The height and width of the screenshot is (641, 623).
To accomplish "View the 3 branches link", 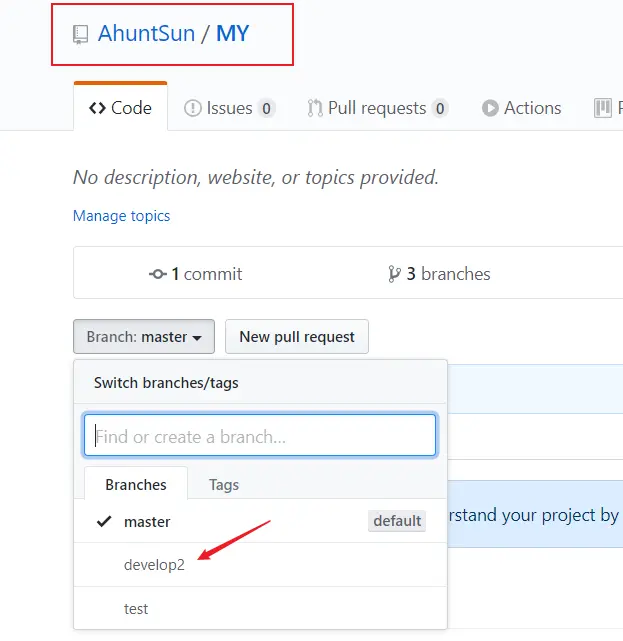I will click(439, 274).
